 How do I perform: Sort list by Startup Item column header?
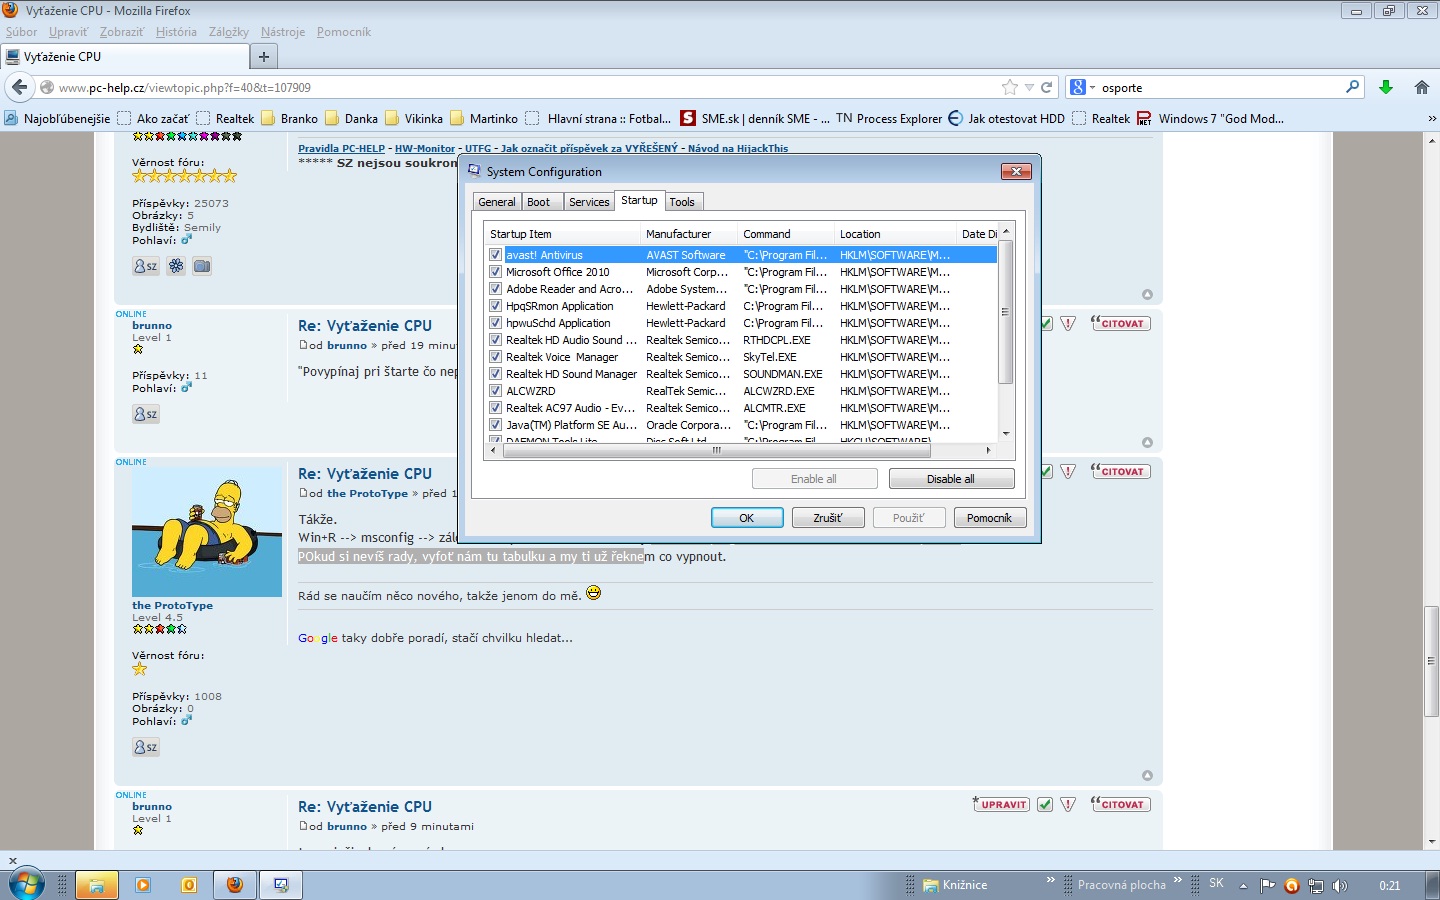(562, 234)
